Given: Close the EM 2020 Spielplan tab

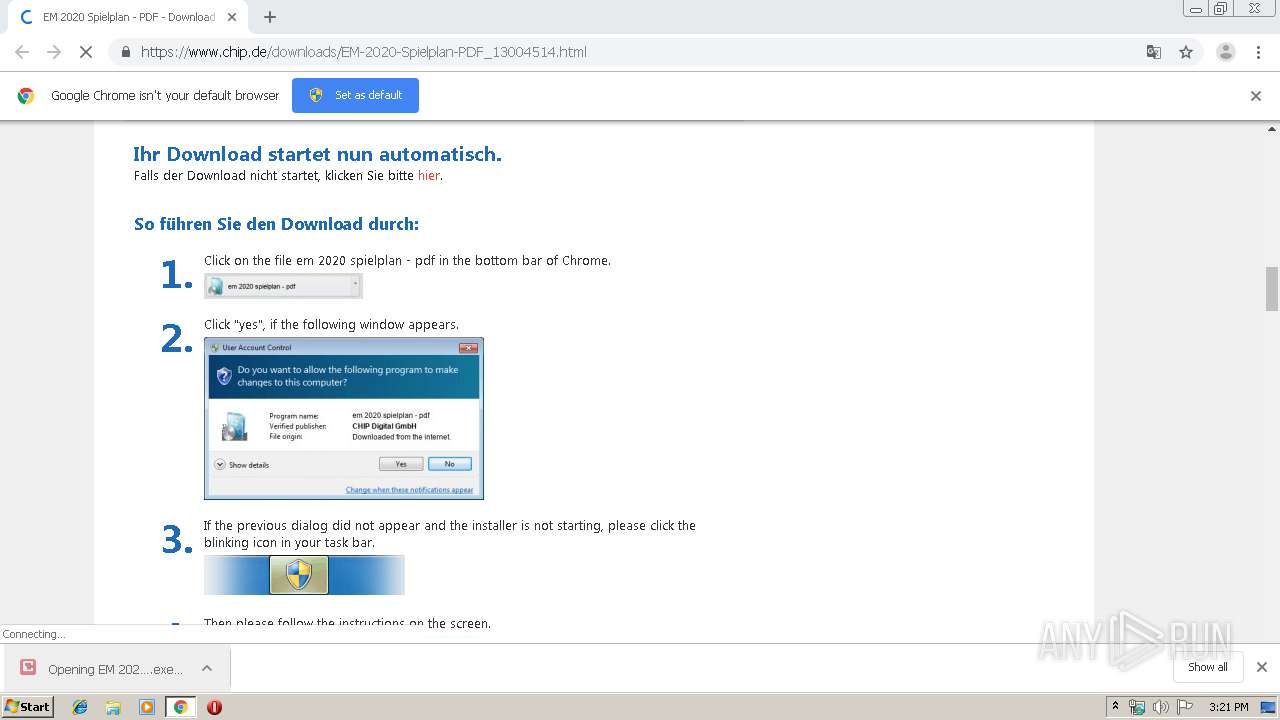Looking at the screenshot, I should [232, 17].
